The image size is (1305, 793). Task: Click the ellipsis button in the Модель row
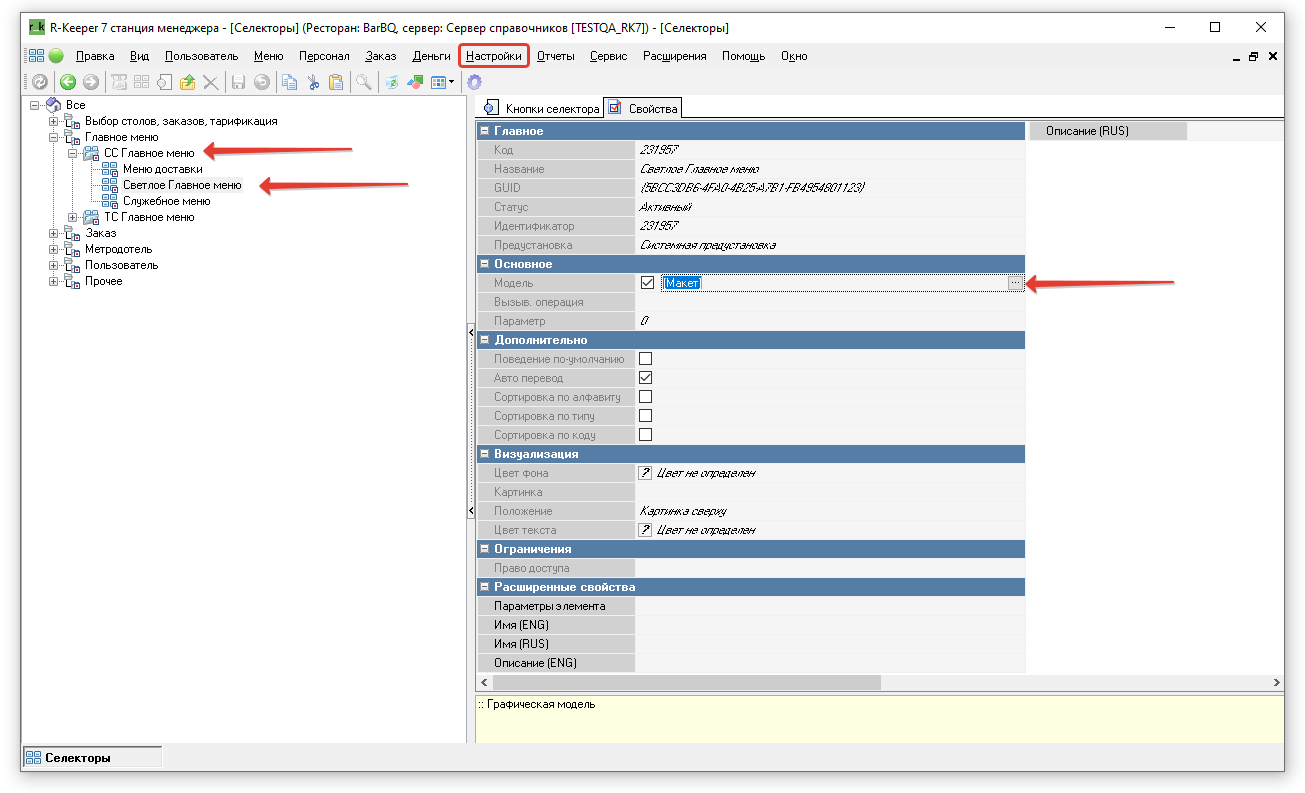(x=1016, y=284)
